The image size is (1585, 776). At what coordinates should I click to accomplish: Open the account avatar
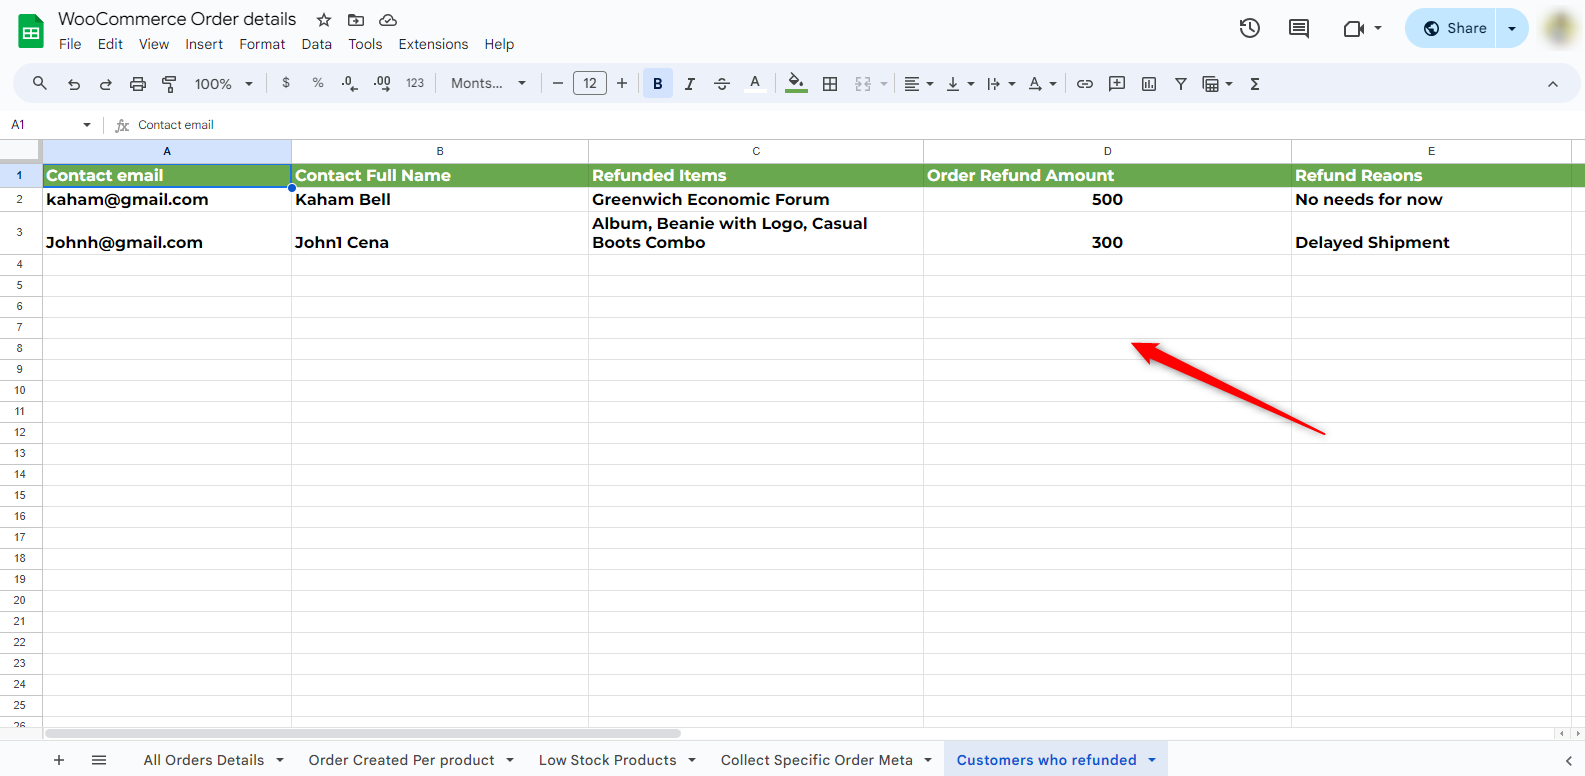pos(1560,28)
